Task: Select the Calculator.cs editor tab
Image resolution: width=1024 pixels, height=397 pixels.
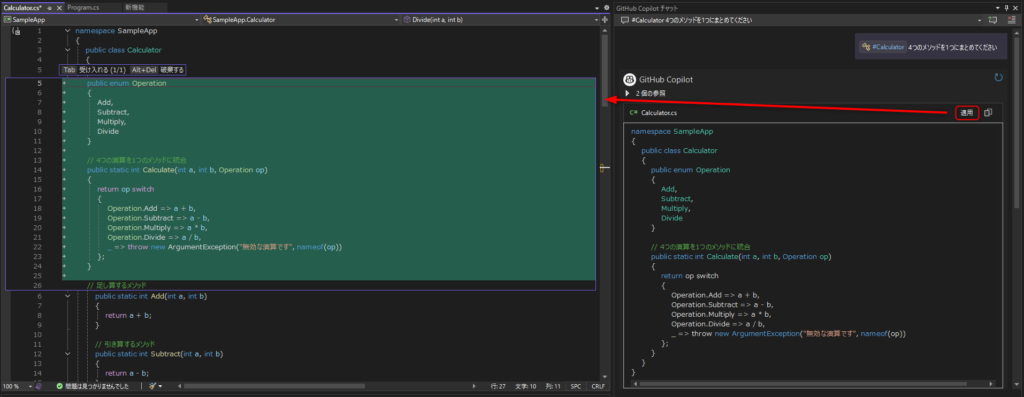Action: [22, 7]
